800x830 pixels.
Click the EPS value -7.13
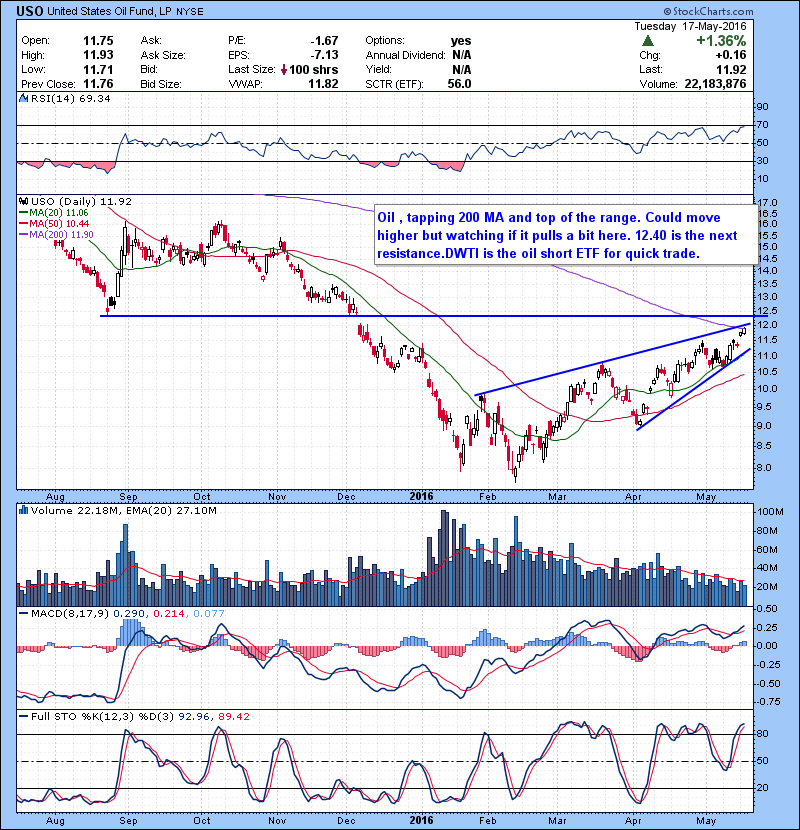(324, 55)
